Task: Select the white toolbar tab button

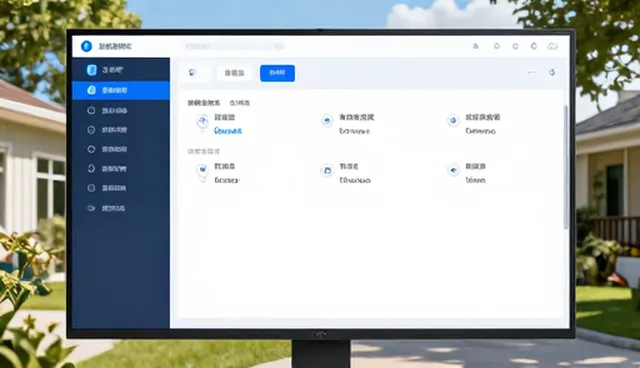Action: pos(234,73)
